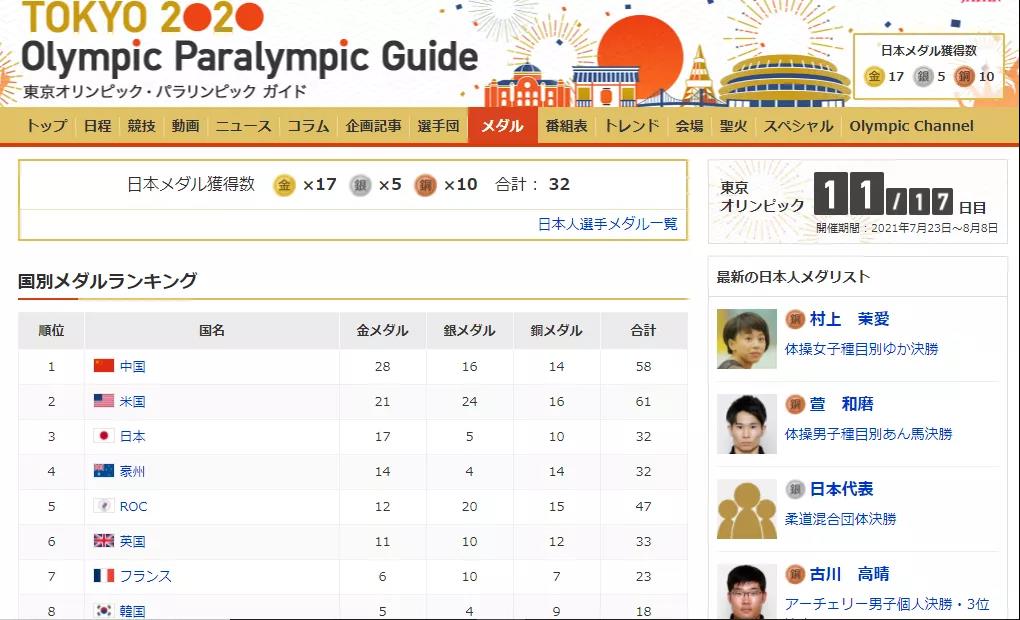Click the Australia flag icon
1020x620 pixels.
pos(103,471)
